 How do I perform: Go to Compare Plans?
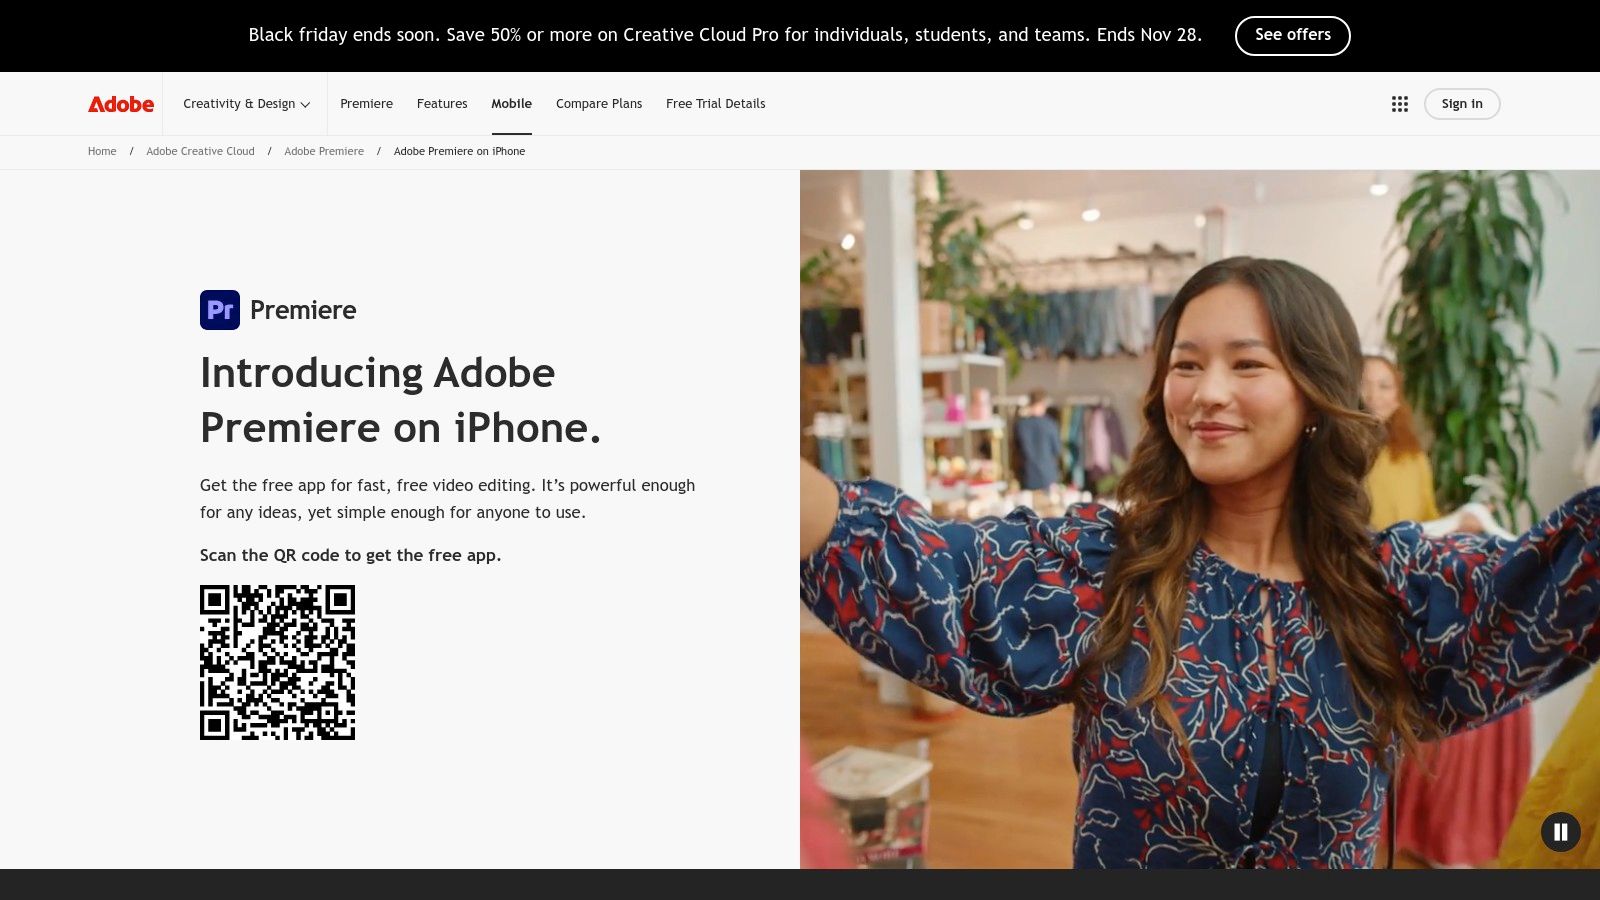pyautogui.click(x=599, y=103)
